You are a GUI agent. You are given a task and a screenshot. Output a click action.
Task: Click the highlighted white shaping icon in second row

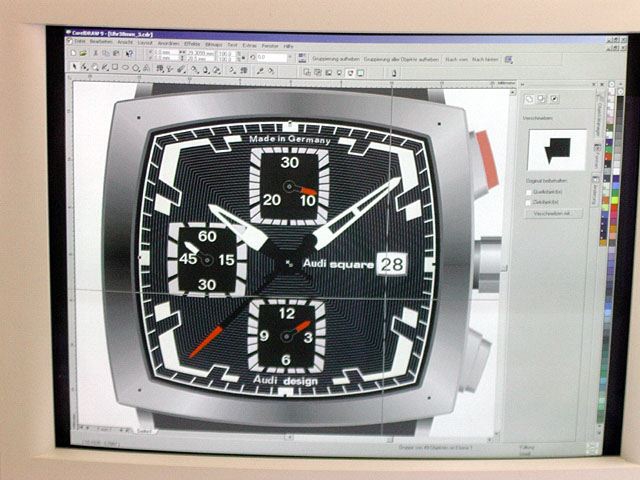[x=350, y=73]
